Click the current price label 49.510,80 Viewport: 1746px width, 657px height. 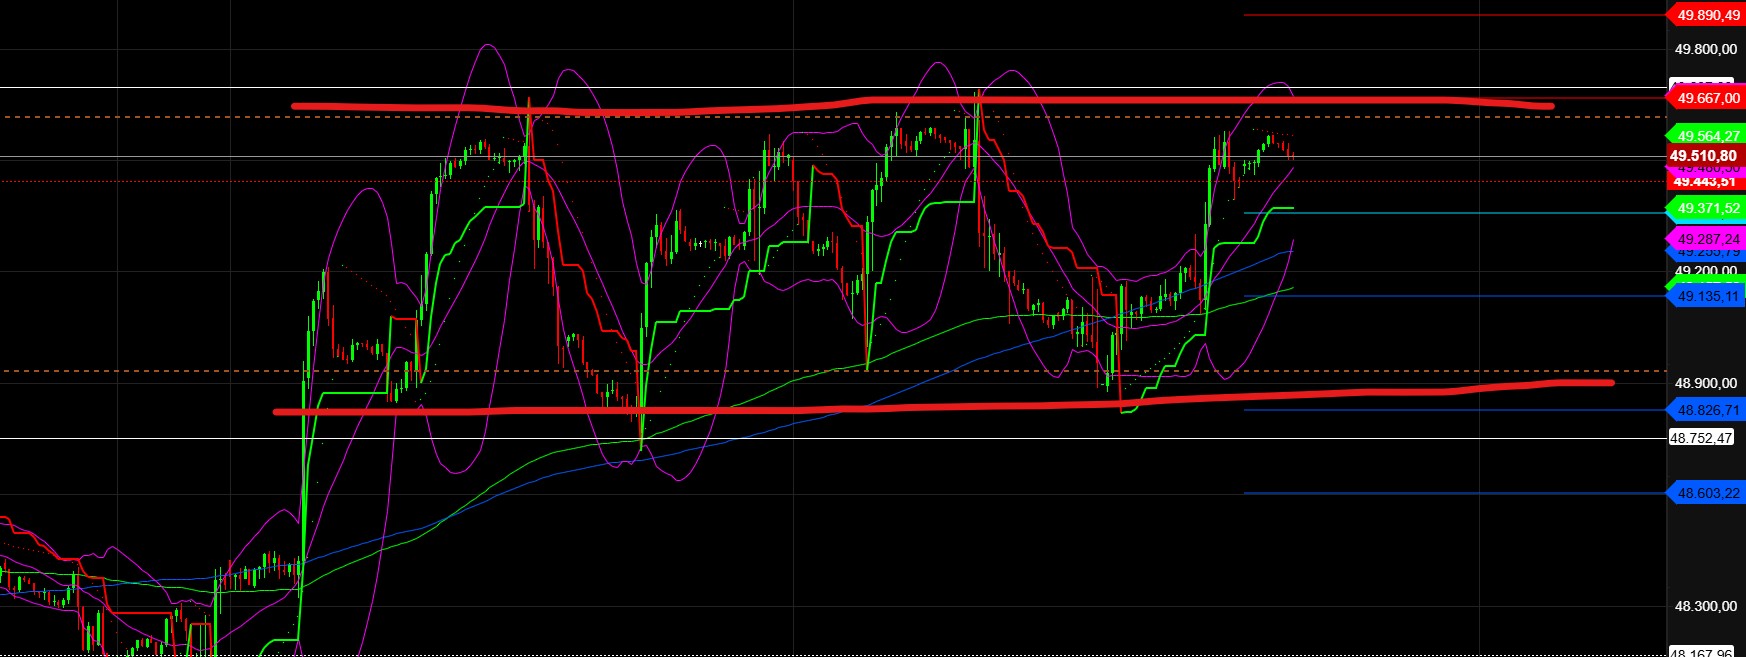coord(1705,156)
